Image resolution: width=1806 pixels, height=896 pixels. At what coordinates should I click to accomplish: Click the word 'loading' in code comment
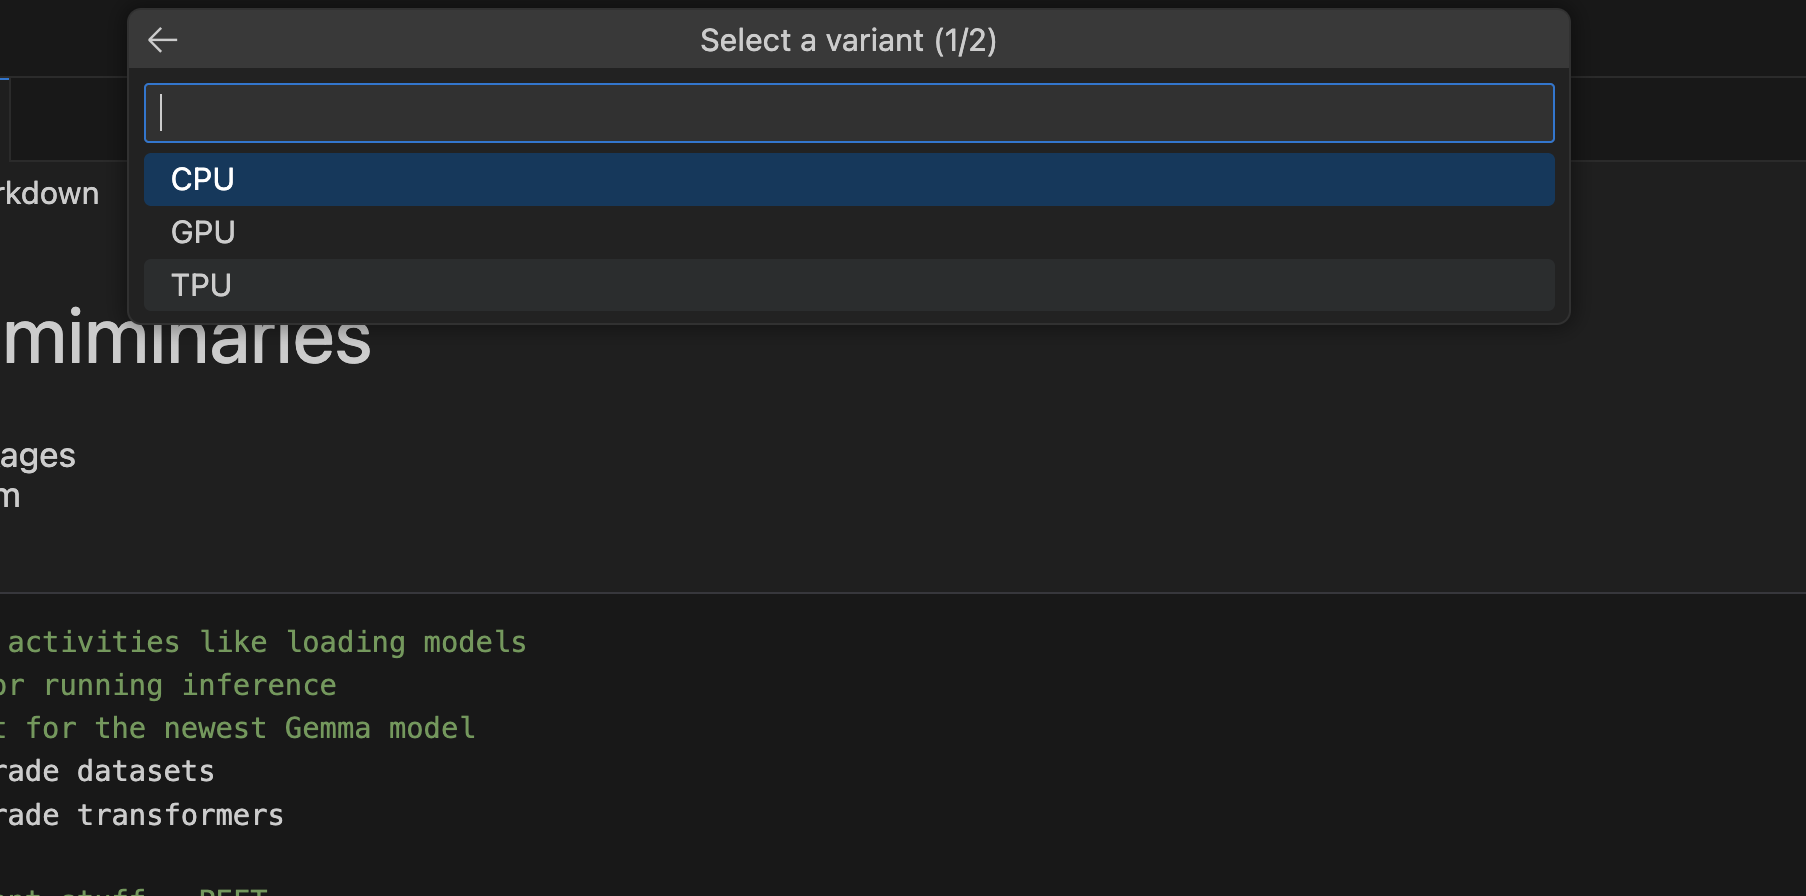(x=346, y=642)
